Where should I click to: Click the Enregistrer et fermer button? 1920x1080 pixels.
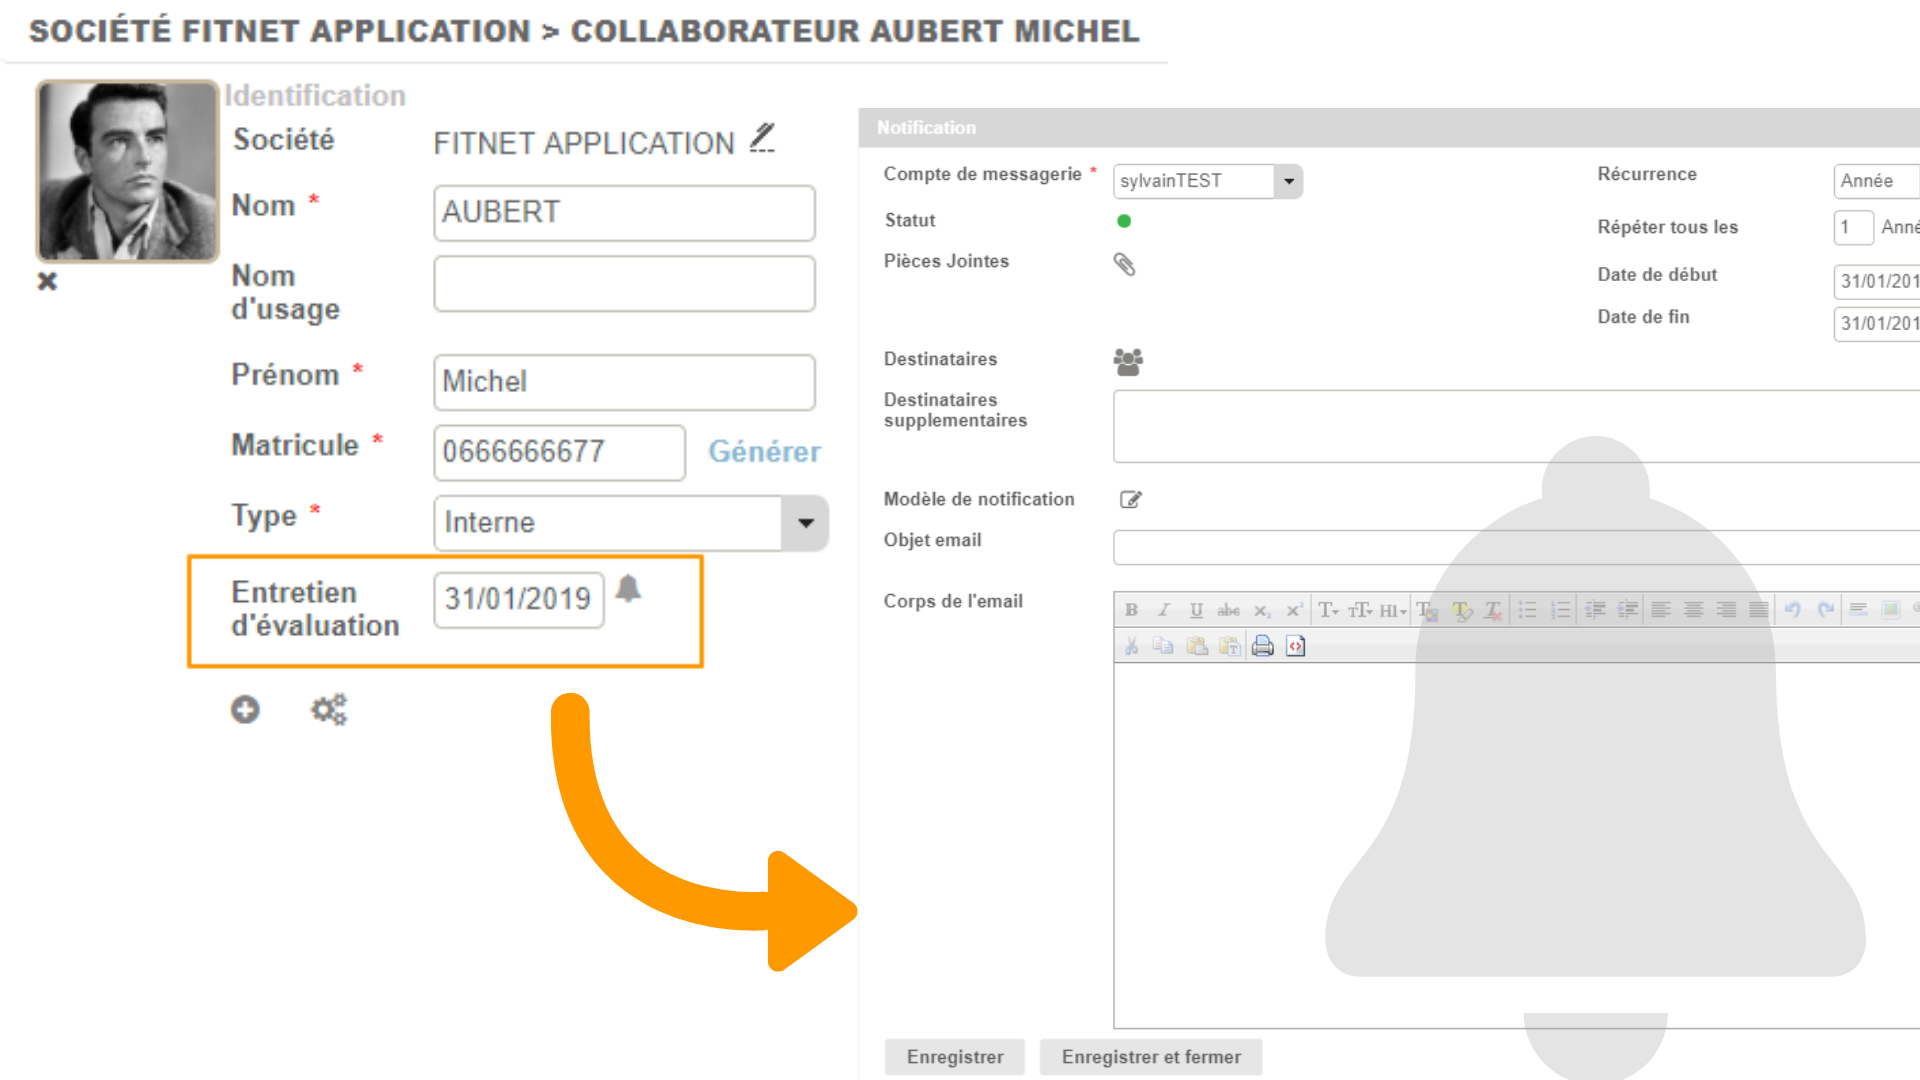click(1150, 1057)
